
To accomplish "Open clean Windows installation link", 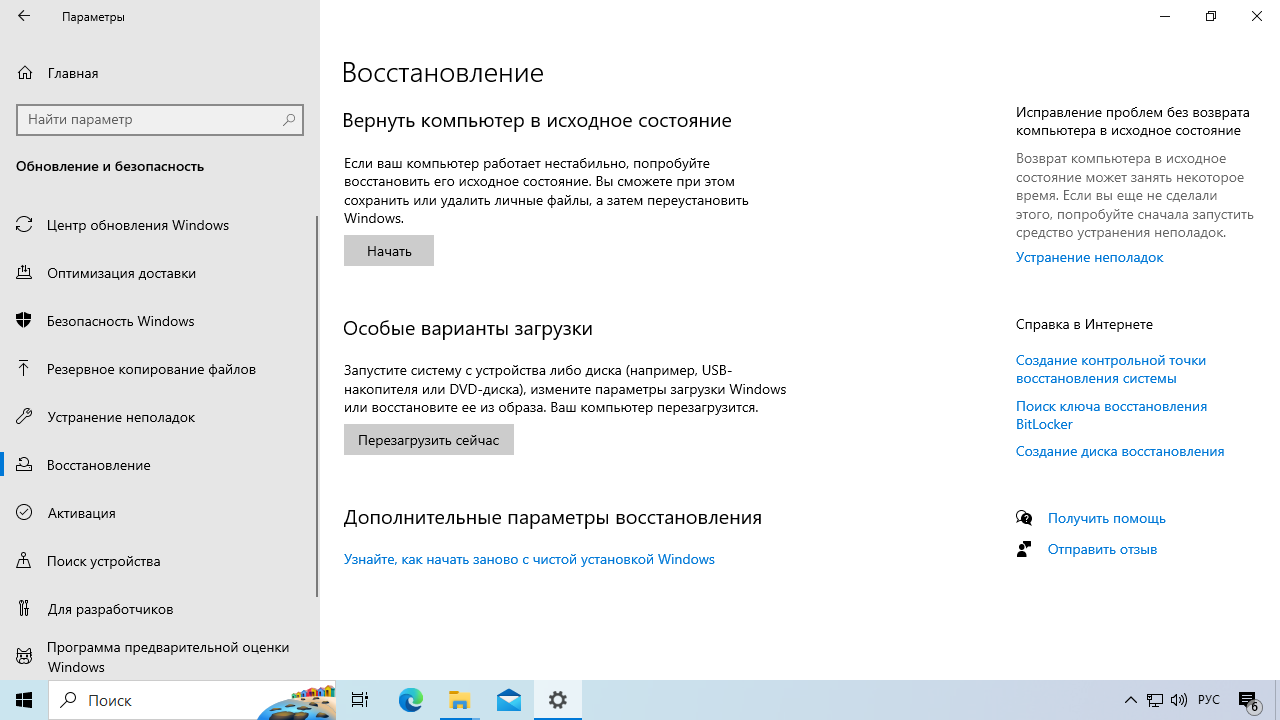I will [529, 559].
